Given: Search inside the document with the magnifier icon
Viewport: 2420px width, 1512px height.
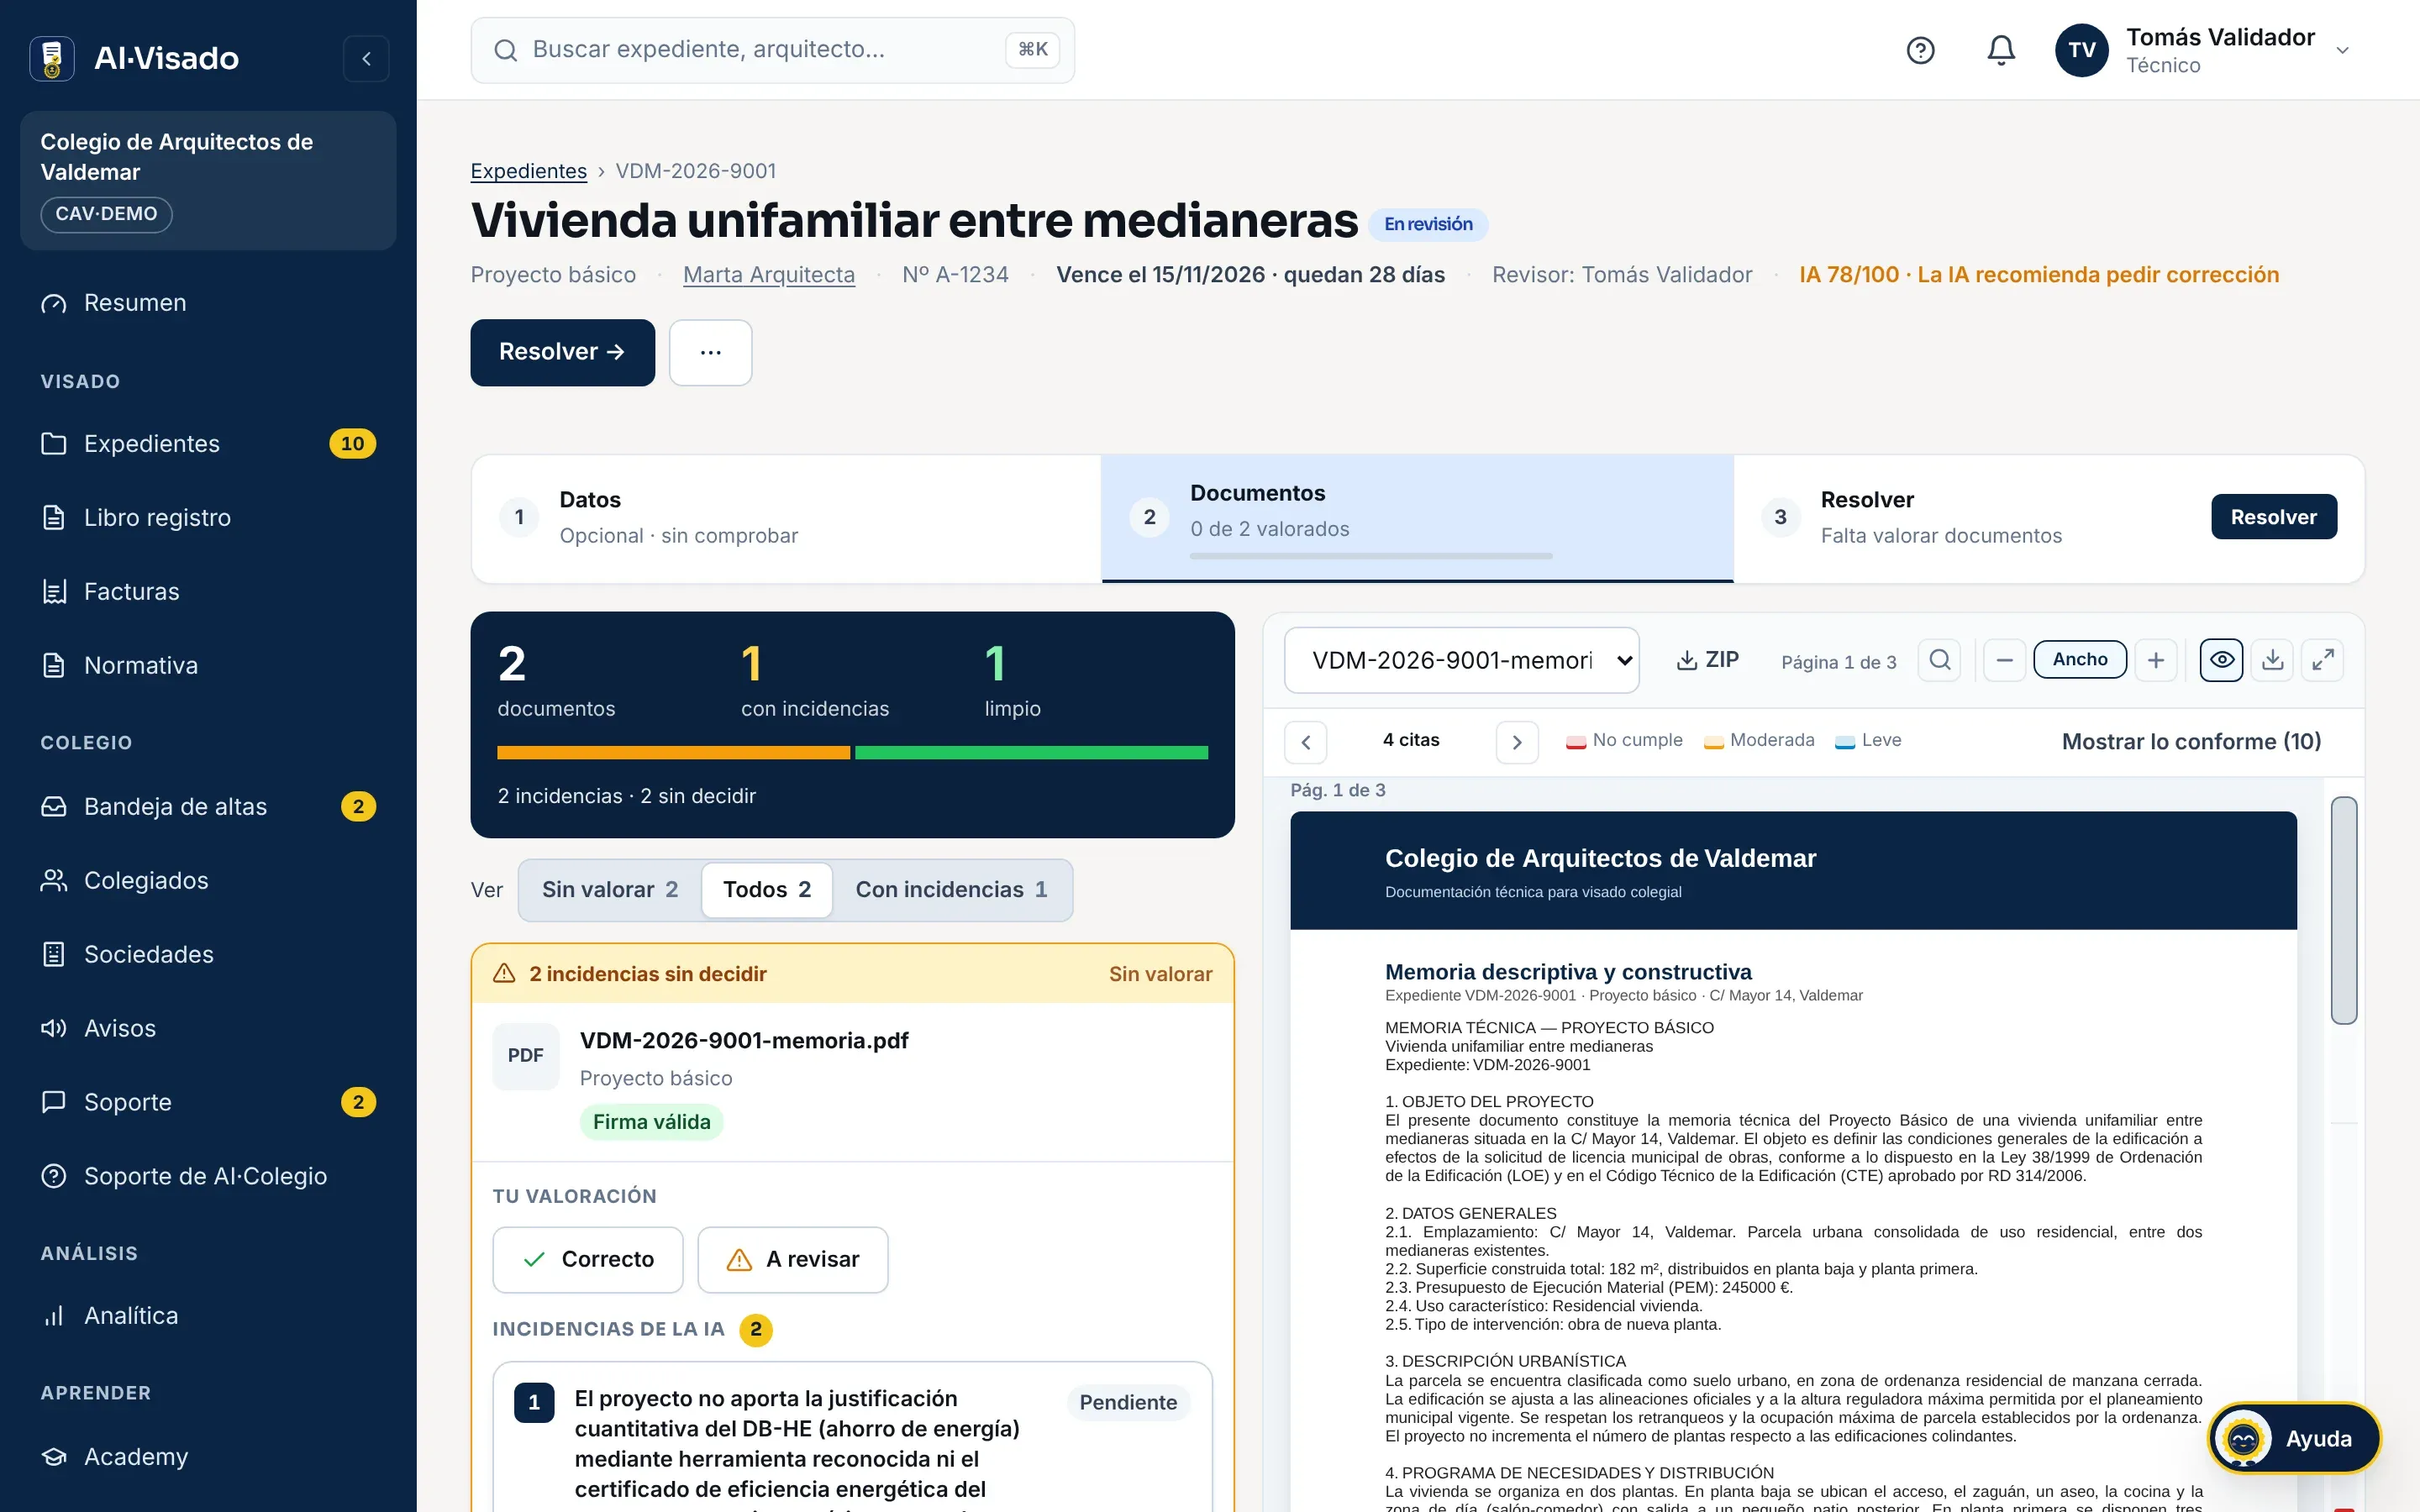Looking at the screenshot, I should 1939,660.
